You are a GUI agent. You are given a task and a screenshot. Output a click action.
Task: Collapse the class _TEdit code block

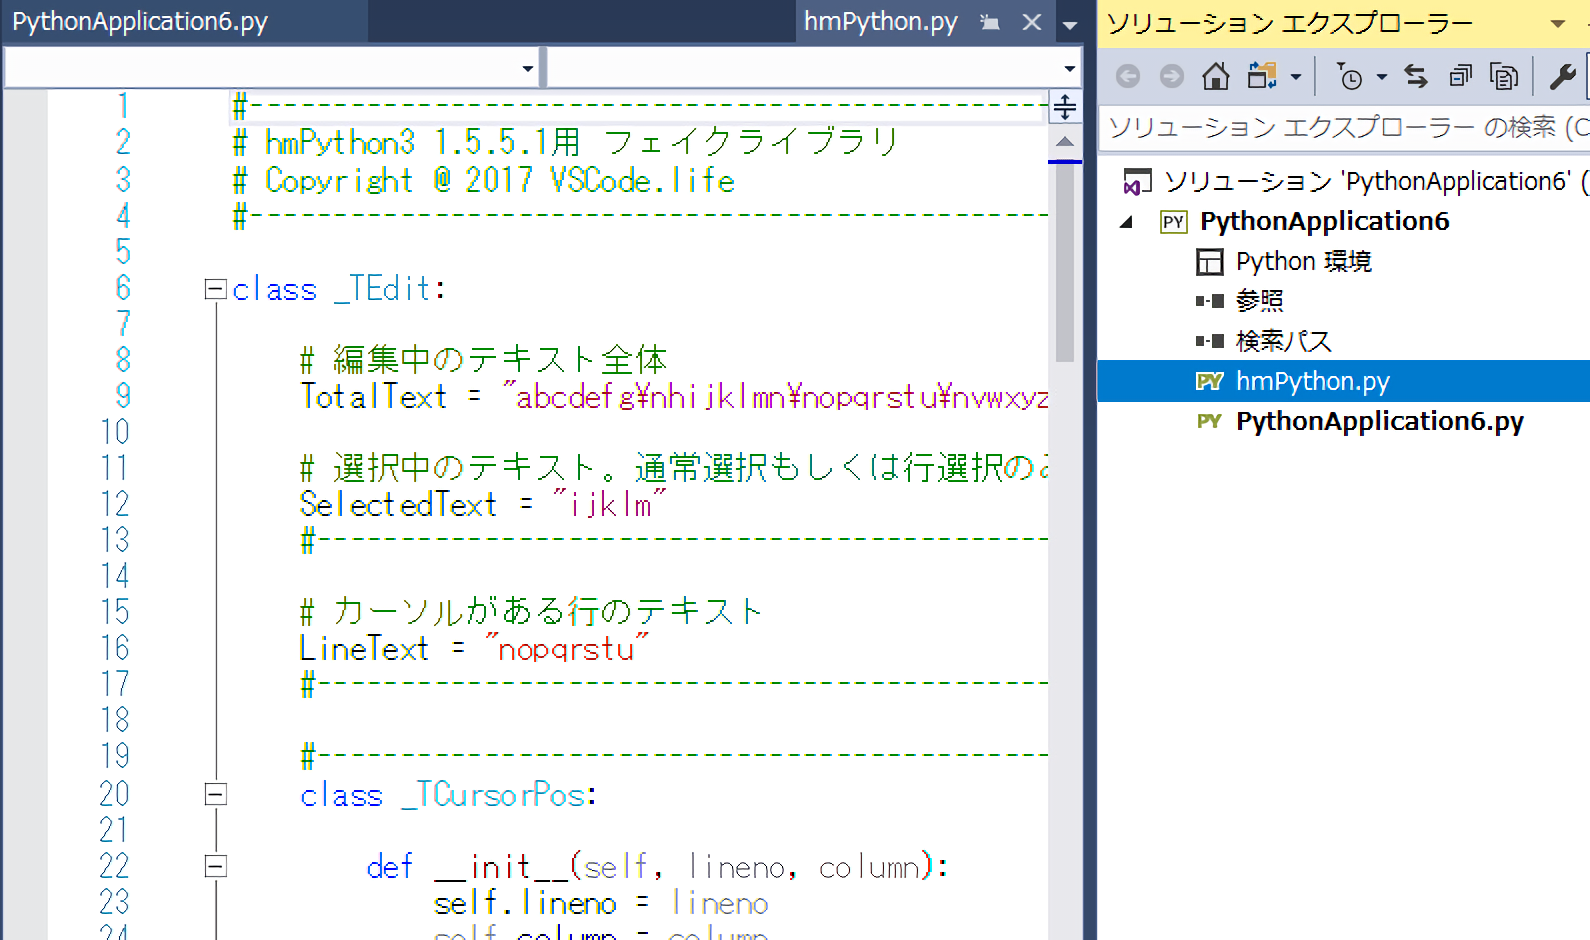click(x=215, y=289)
